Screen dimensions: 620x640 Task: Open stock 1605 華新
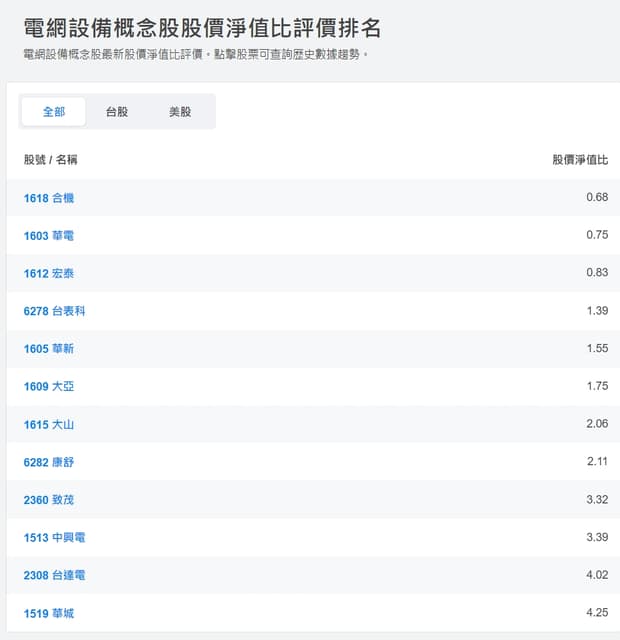pyautogui.click(x=49, y=349)
